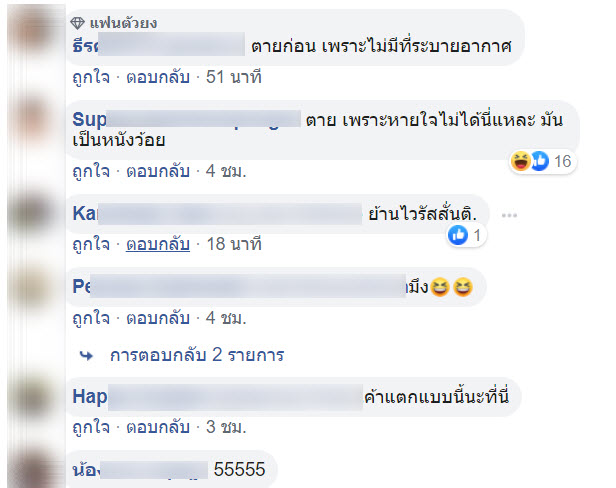Show the reaction count 16 details
The height and width of the screenshot is (488, 616).
coord(562,161)
